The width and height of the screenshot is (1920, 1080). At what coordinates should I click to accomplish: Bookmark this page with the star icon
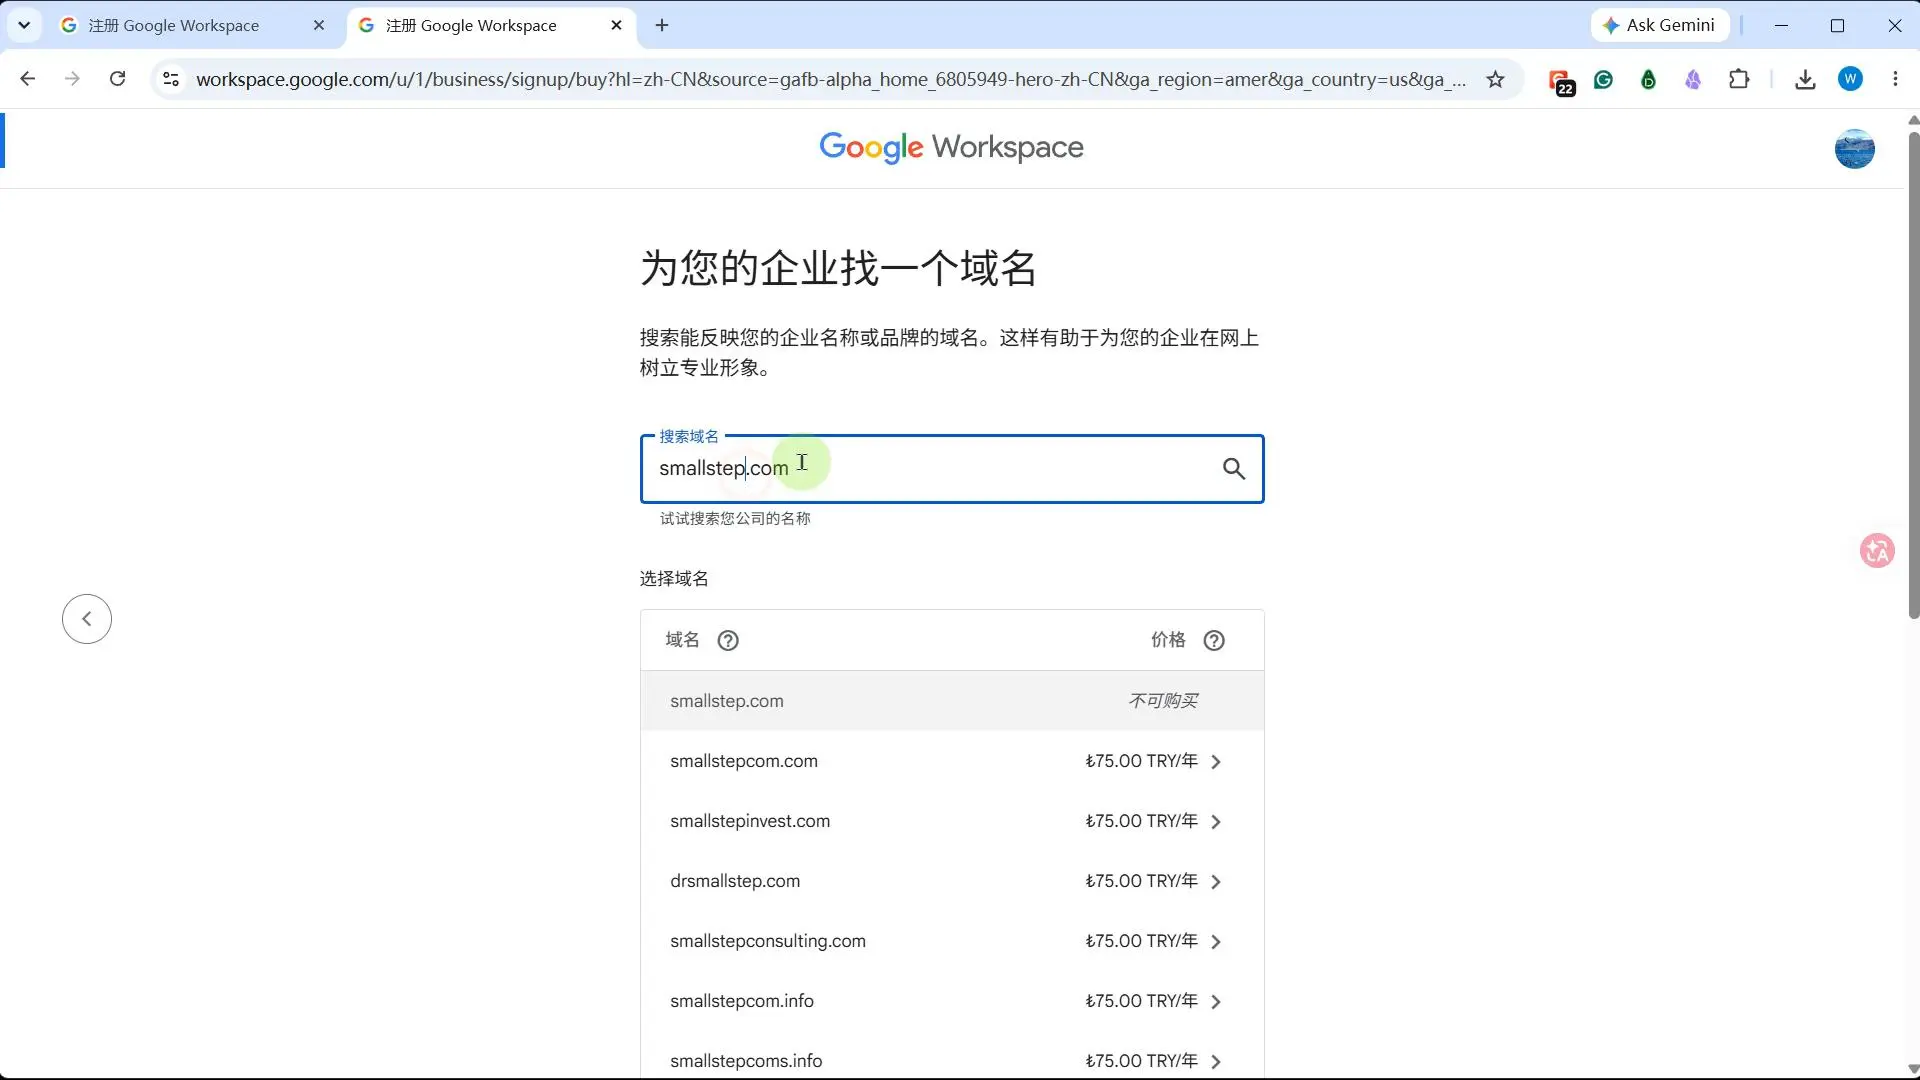pos(1495,80)
